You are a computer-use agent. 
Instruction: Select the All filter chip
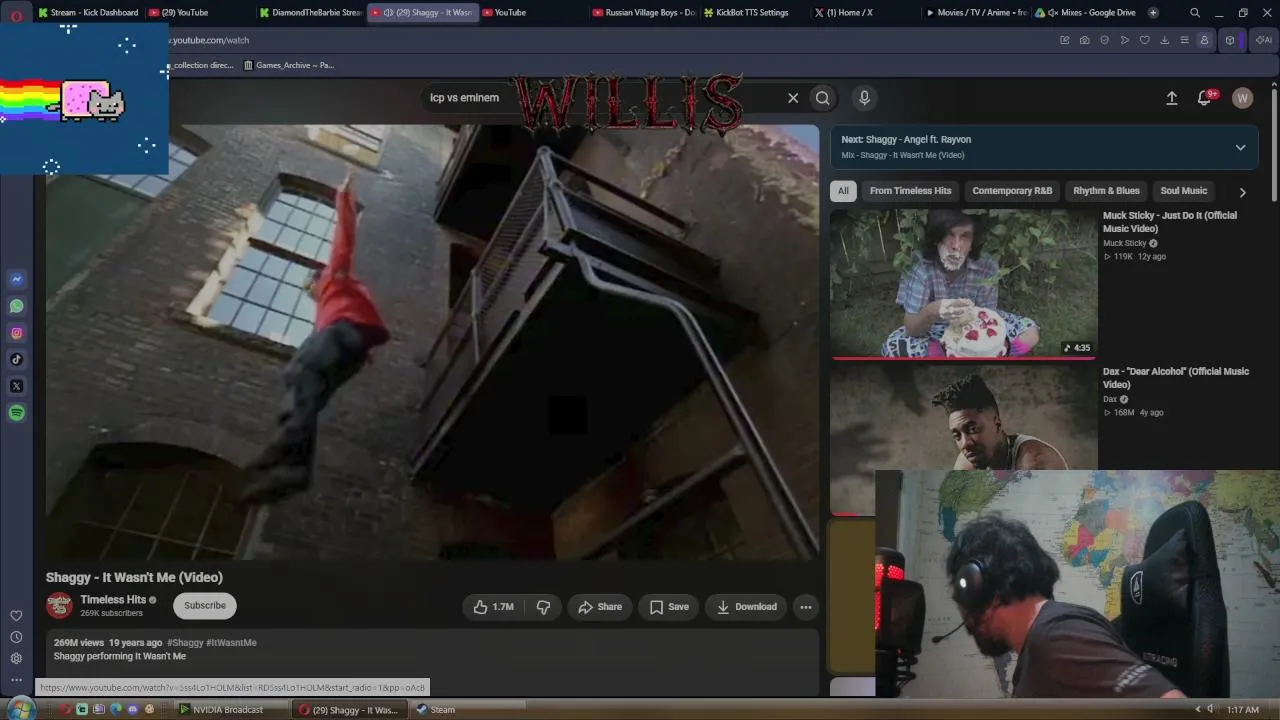(843, 191)
